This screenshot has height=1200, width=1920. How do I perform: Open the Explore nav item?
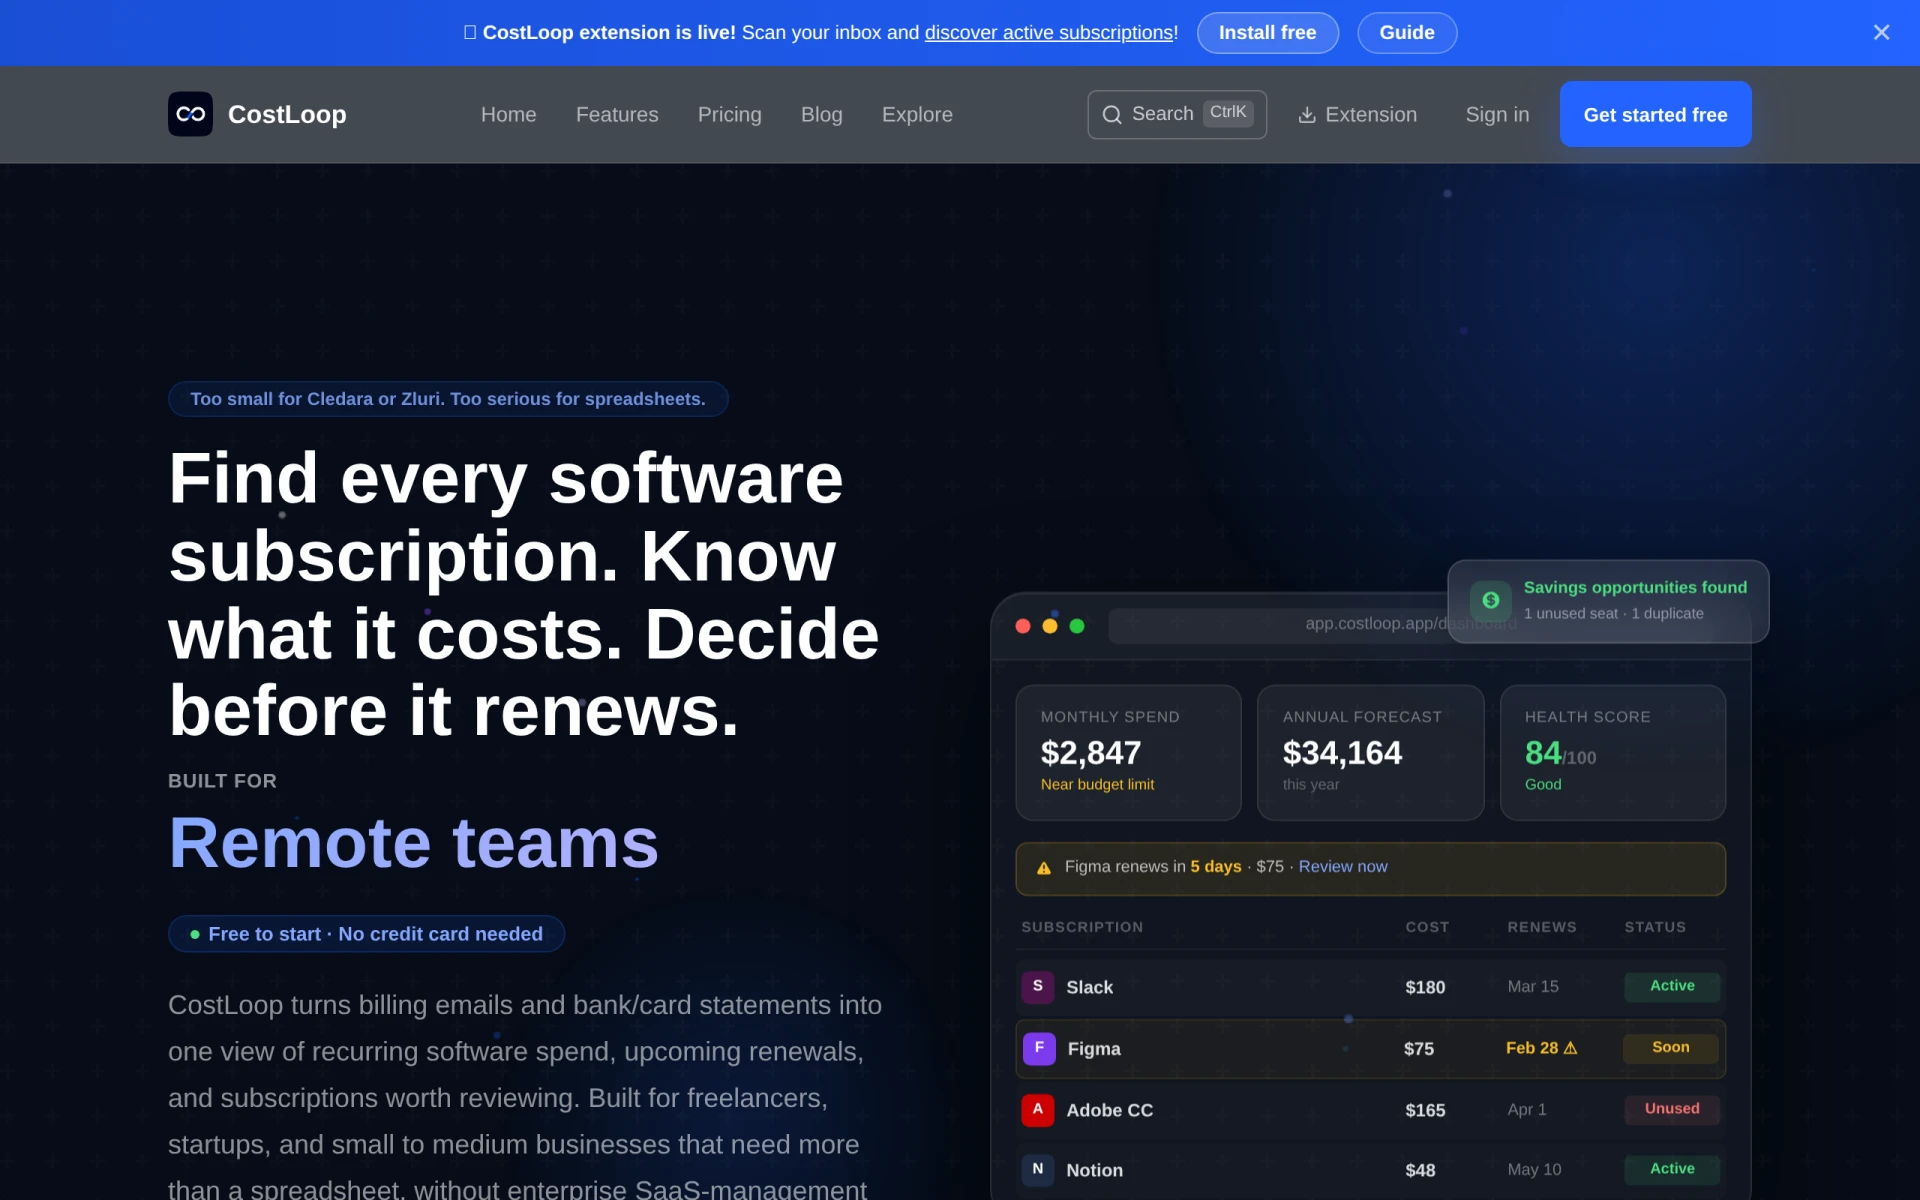click(x=917, y=115)
